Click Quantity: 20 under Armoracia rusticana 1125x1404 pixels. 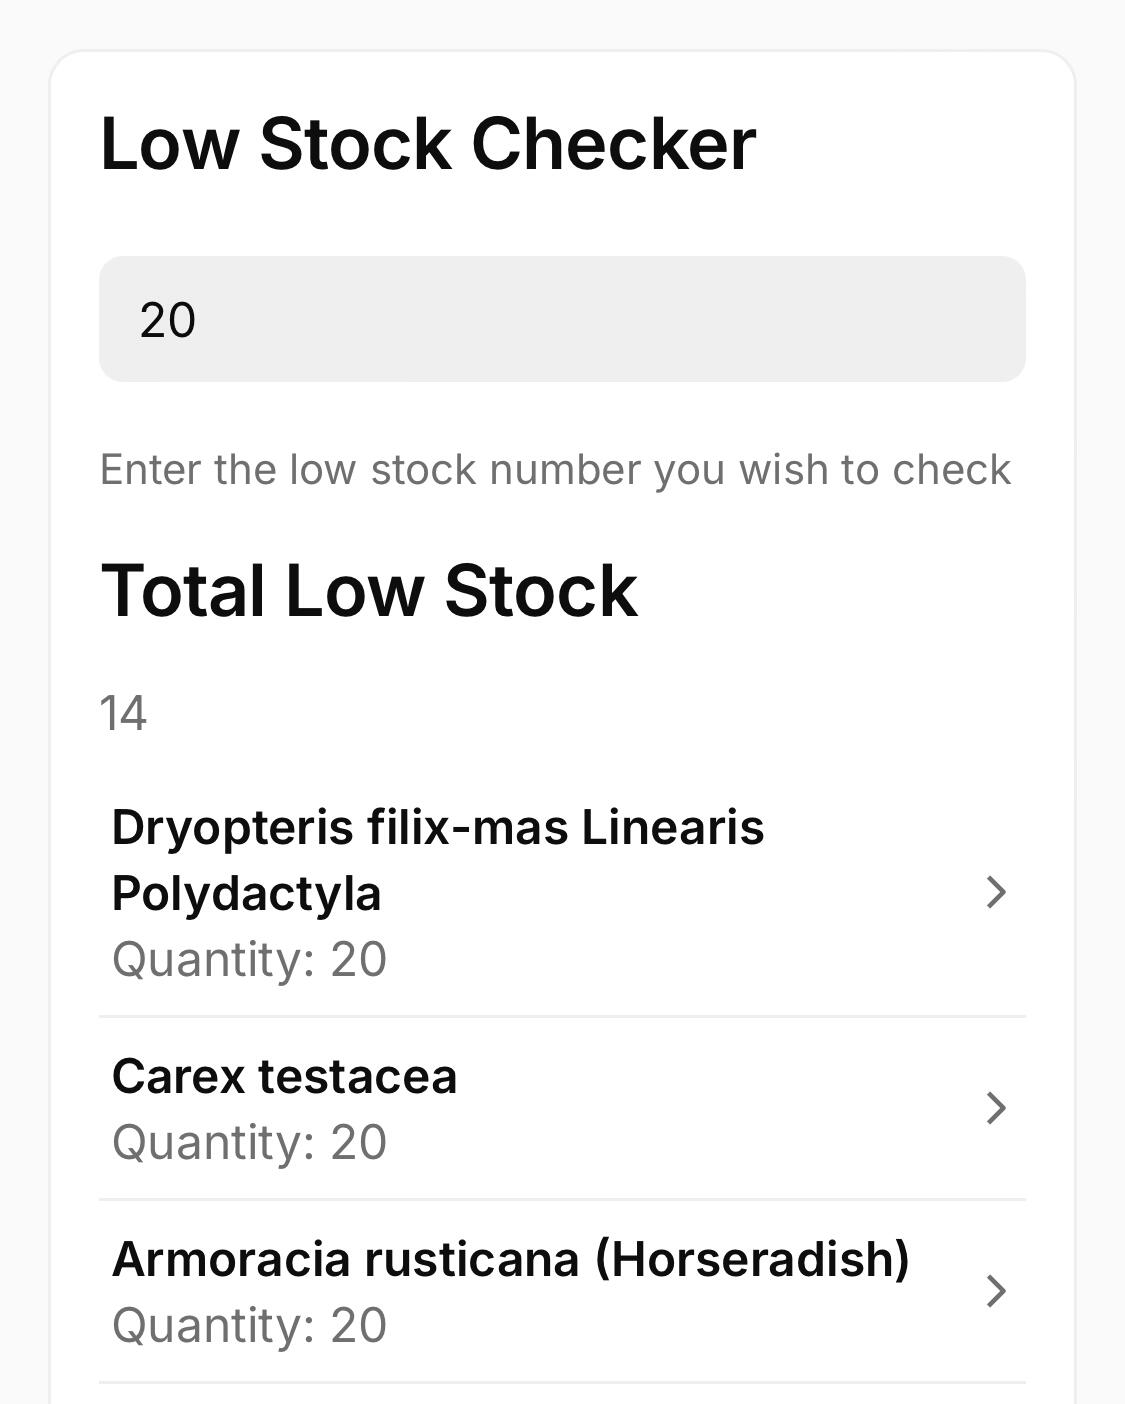tap(249, 1326)
